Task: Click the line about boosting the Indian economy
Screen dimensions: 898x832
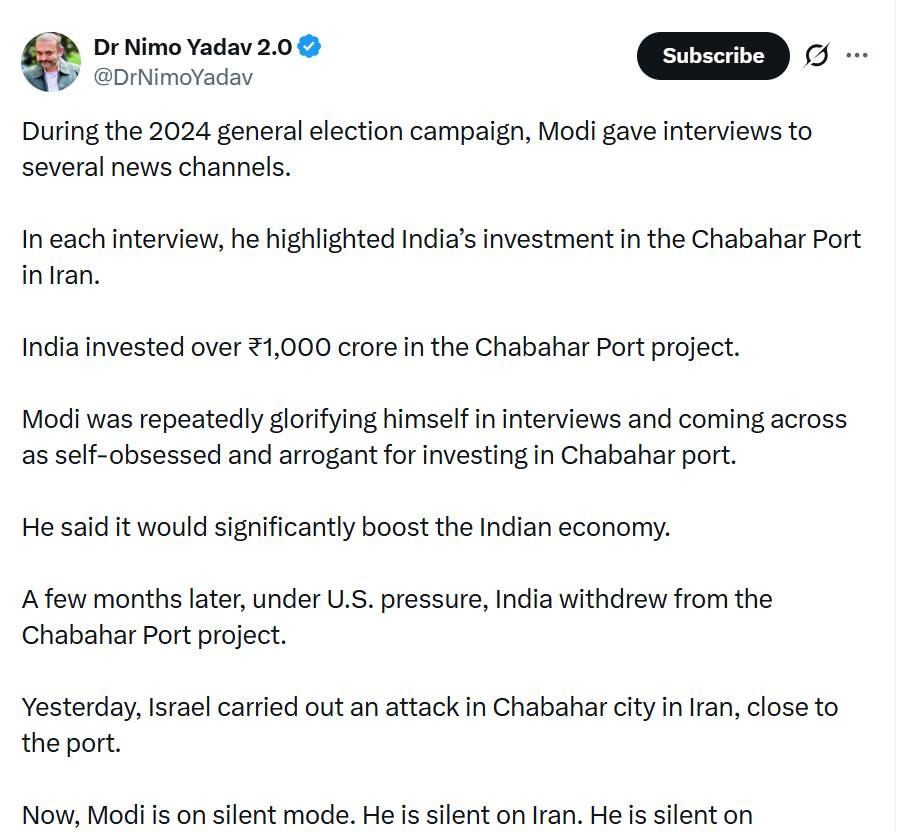Action: click(345, 526)
